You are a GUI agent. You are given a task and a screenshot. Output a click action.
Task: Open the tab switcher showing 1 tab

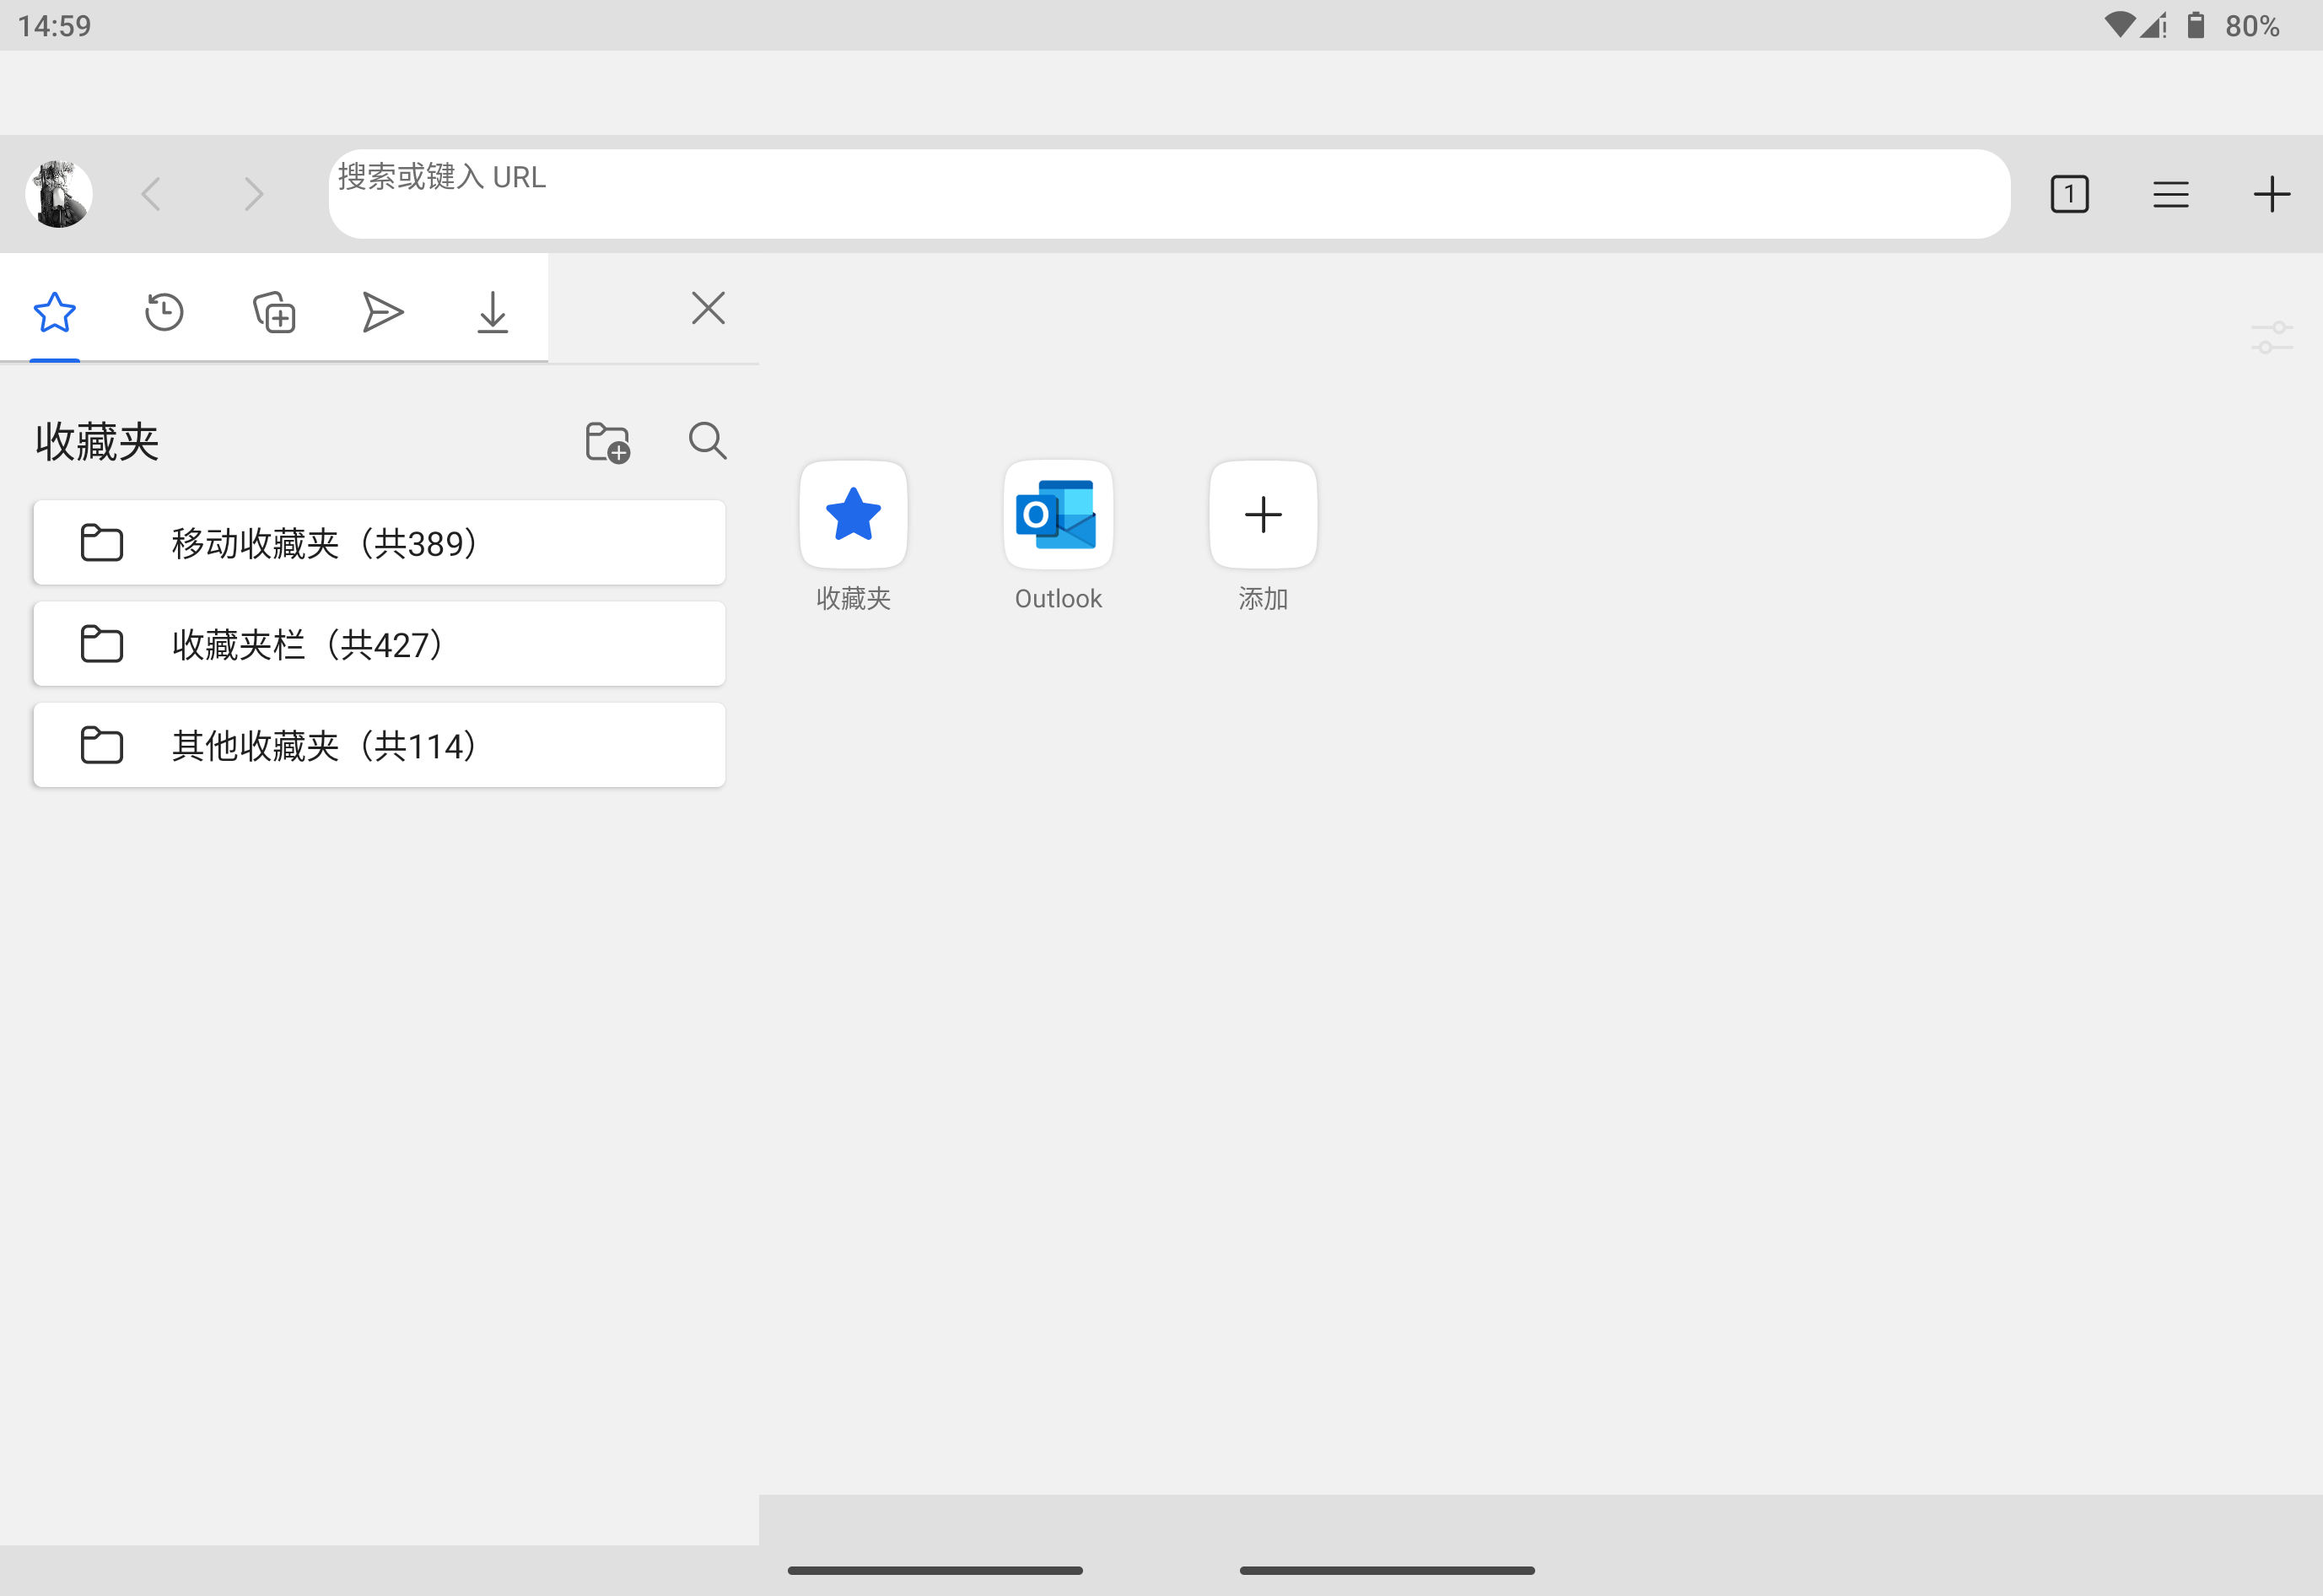pyautogui.click(x=2069, y=194)
